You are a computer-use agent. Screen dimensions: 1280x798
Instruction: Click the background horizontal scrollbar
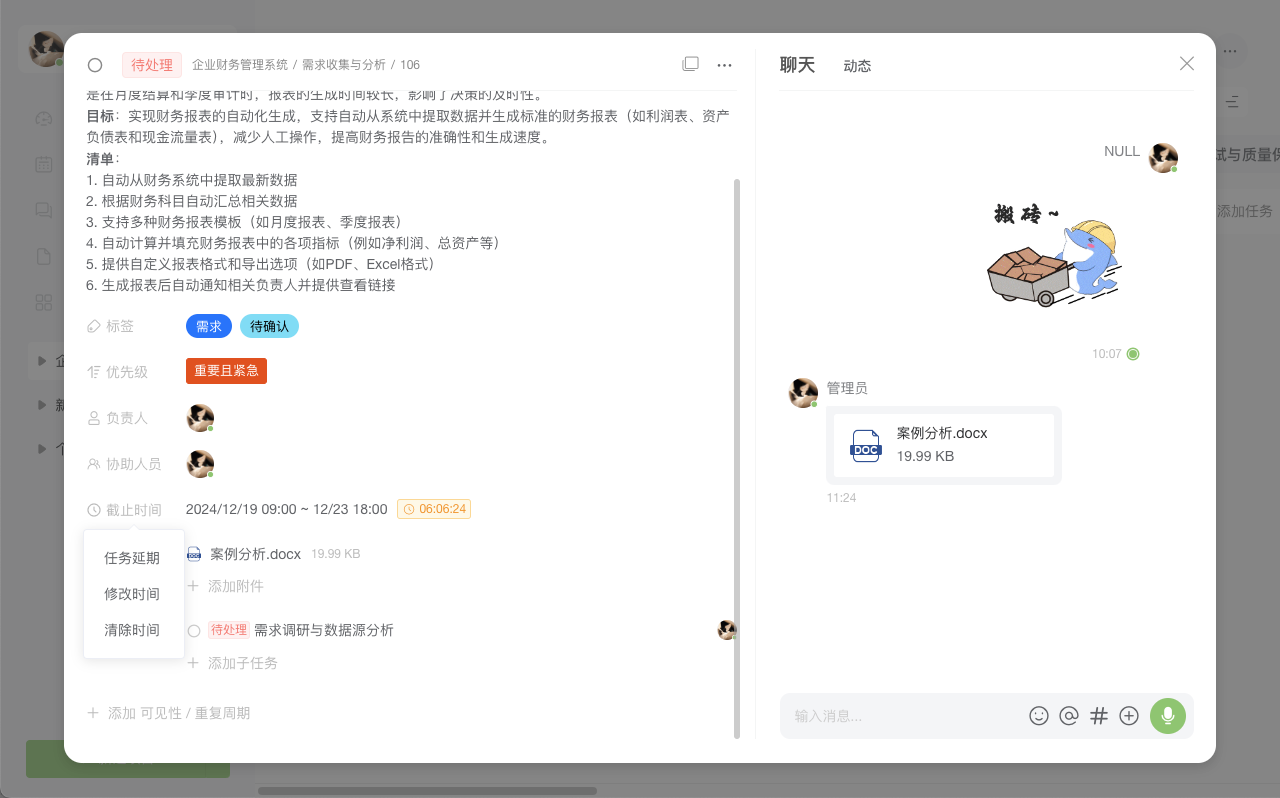click(427, 791)
